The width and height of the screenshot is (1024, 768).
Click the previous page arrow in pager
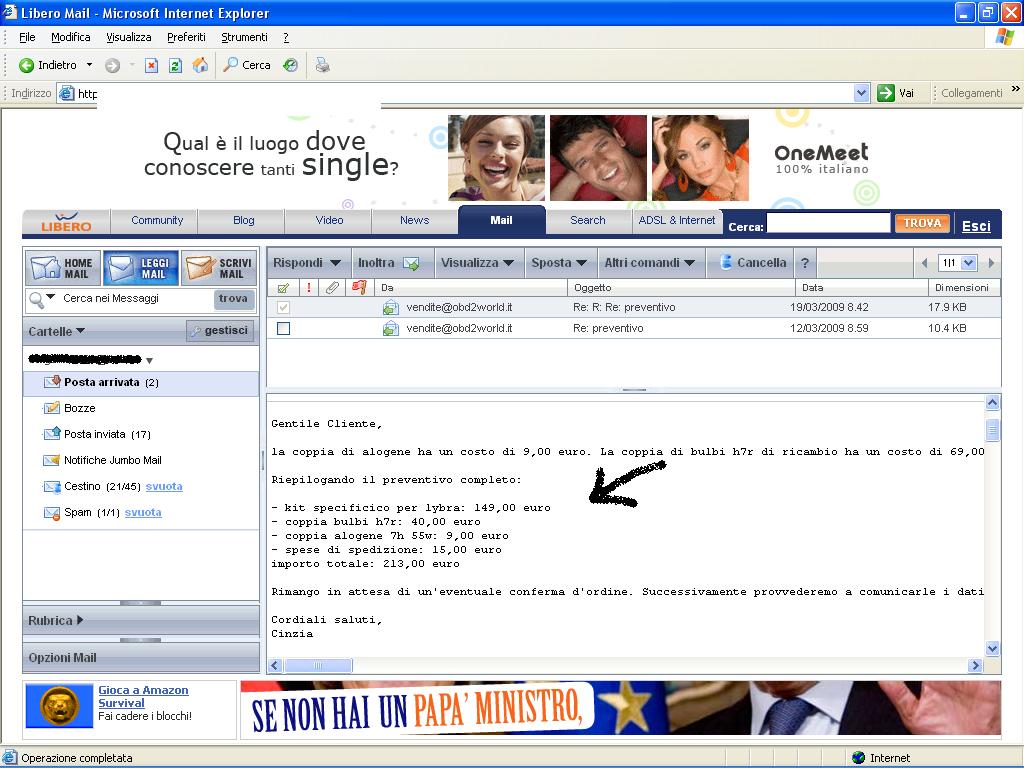click(924, 263)
